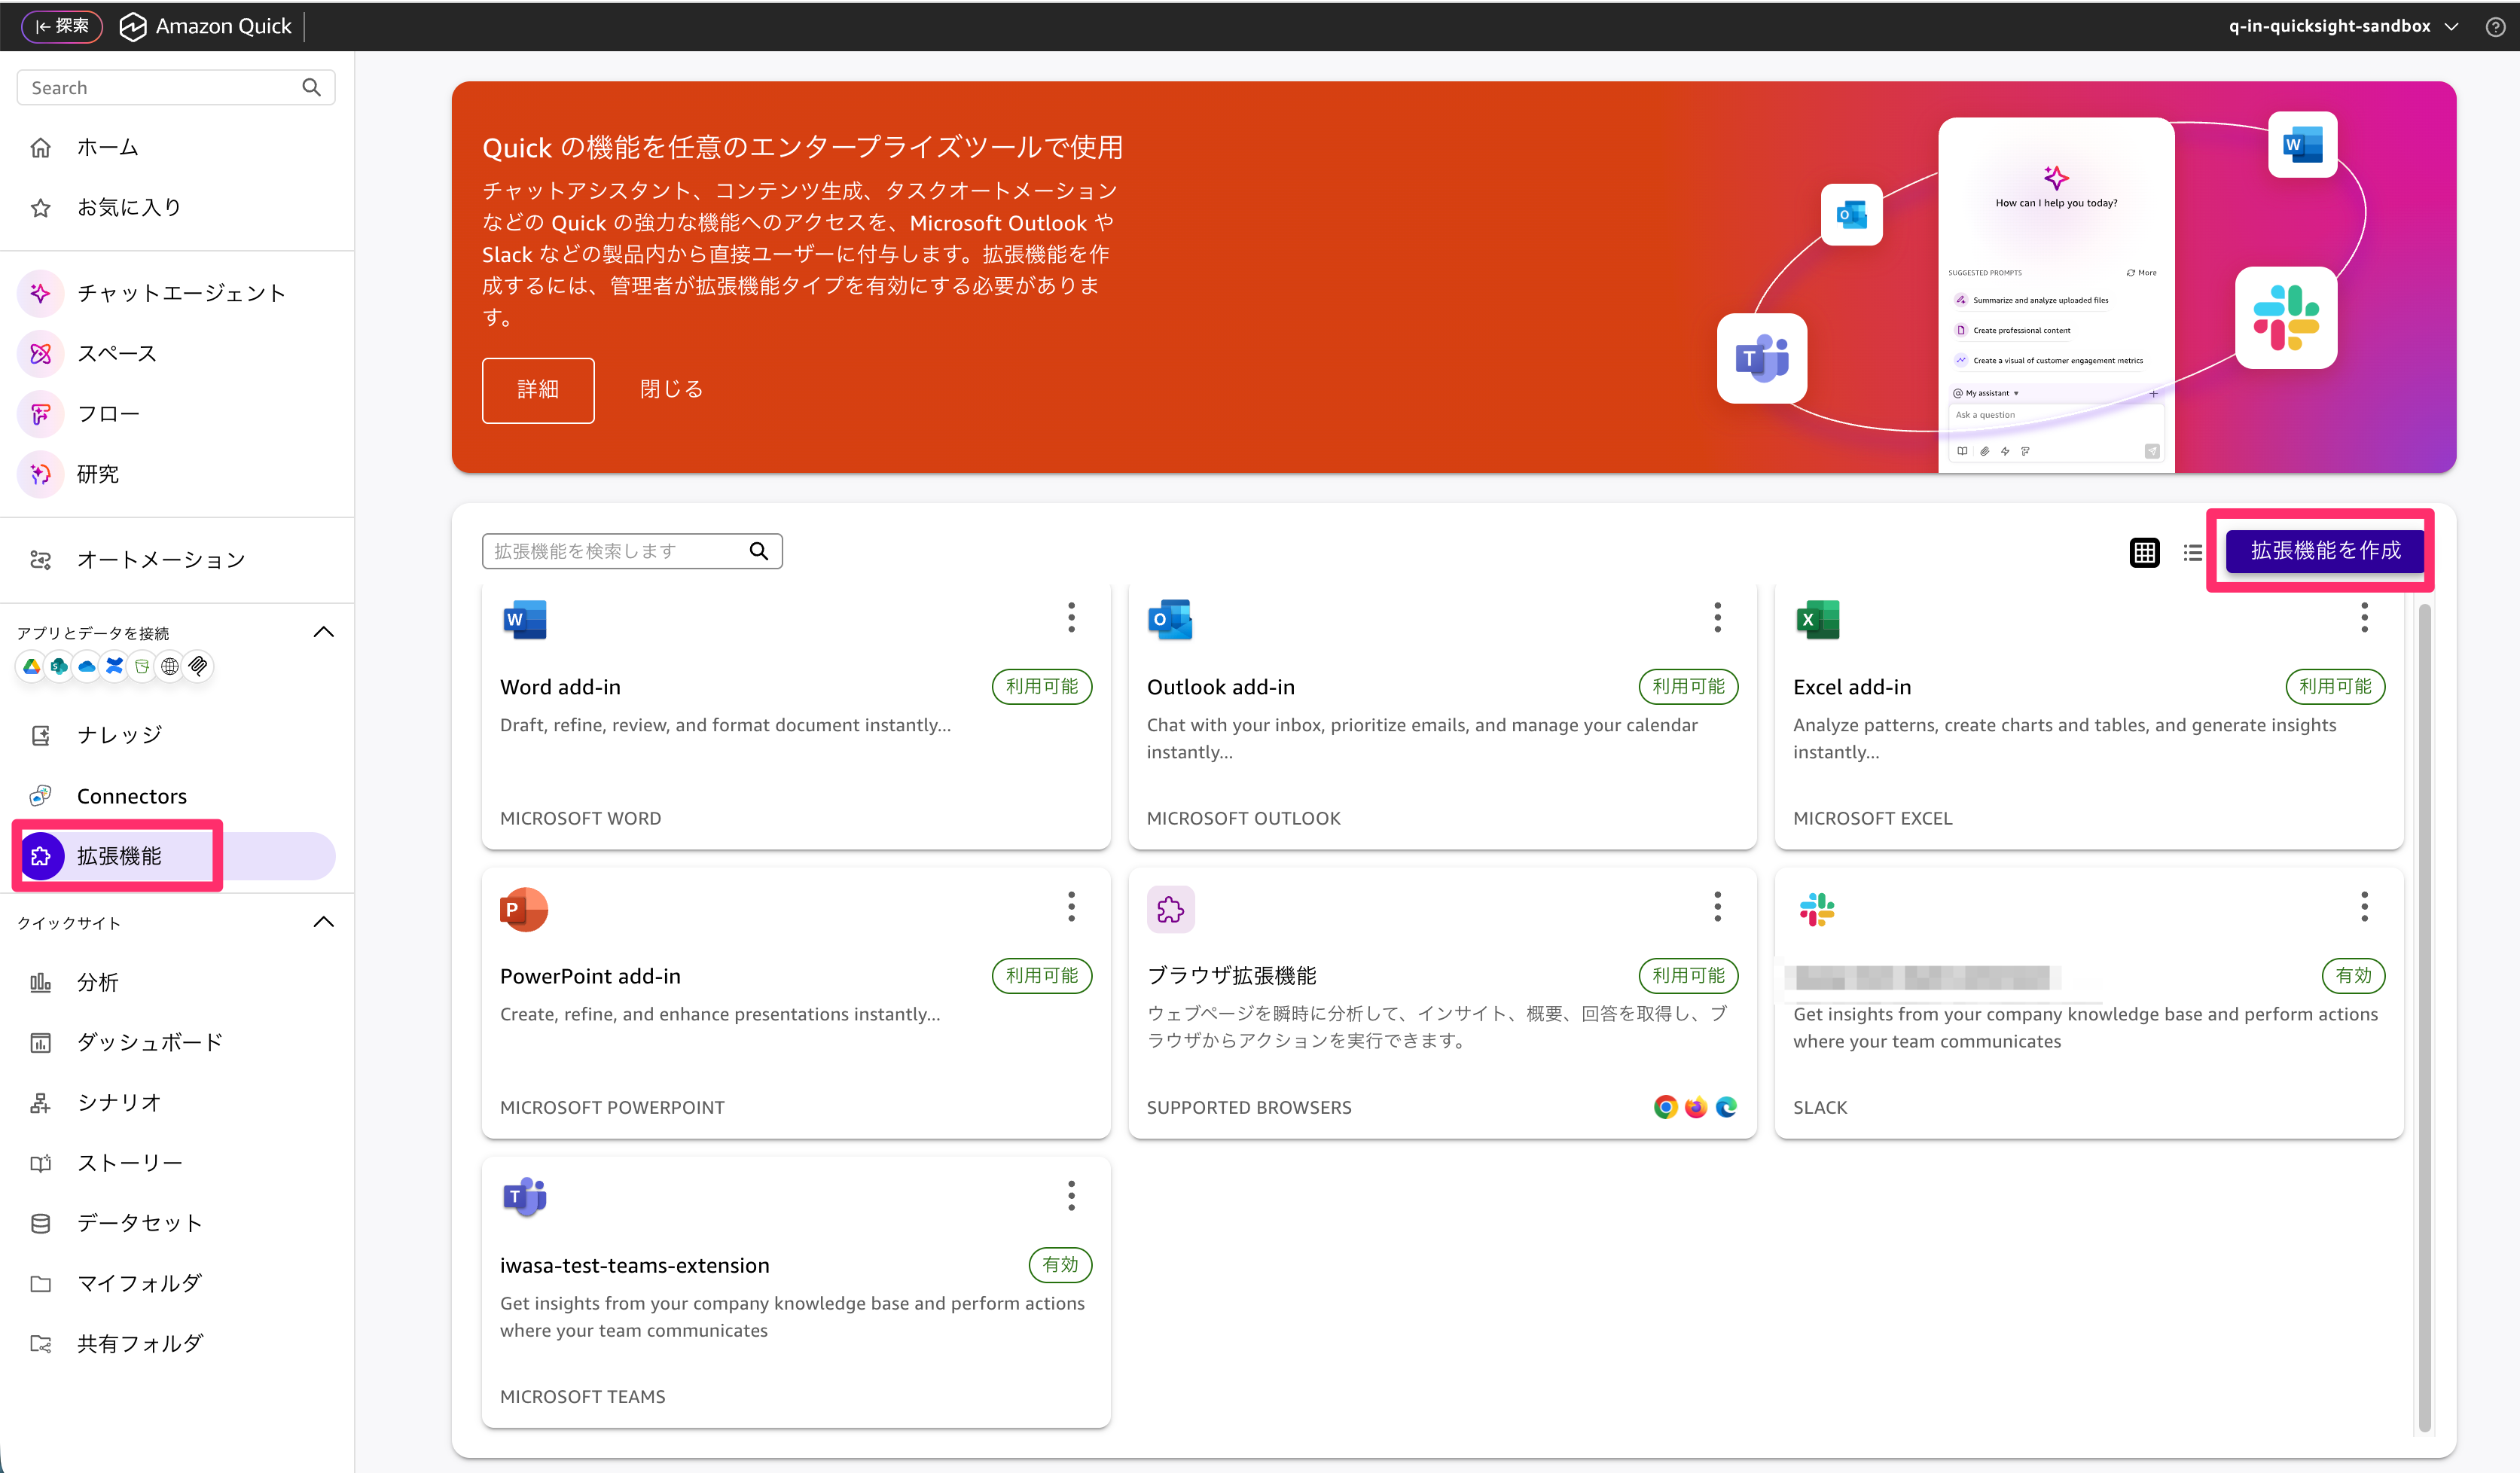Screen dimensions: 2520x1473
Task: Click the Teams card icon
Action: pyautogui.click(x=525, y=1197)
